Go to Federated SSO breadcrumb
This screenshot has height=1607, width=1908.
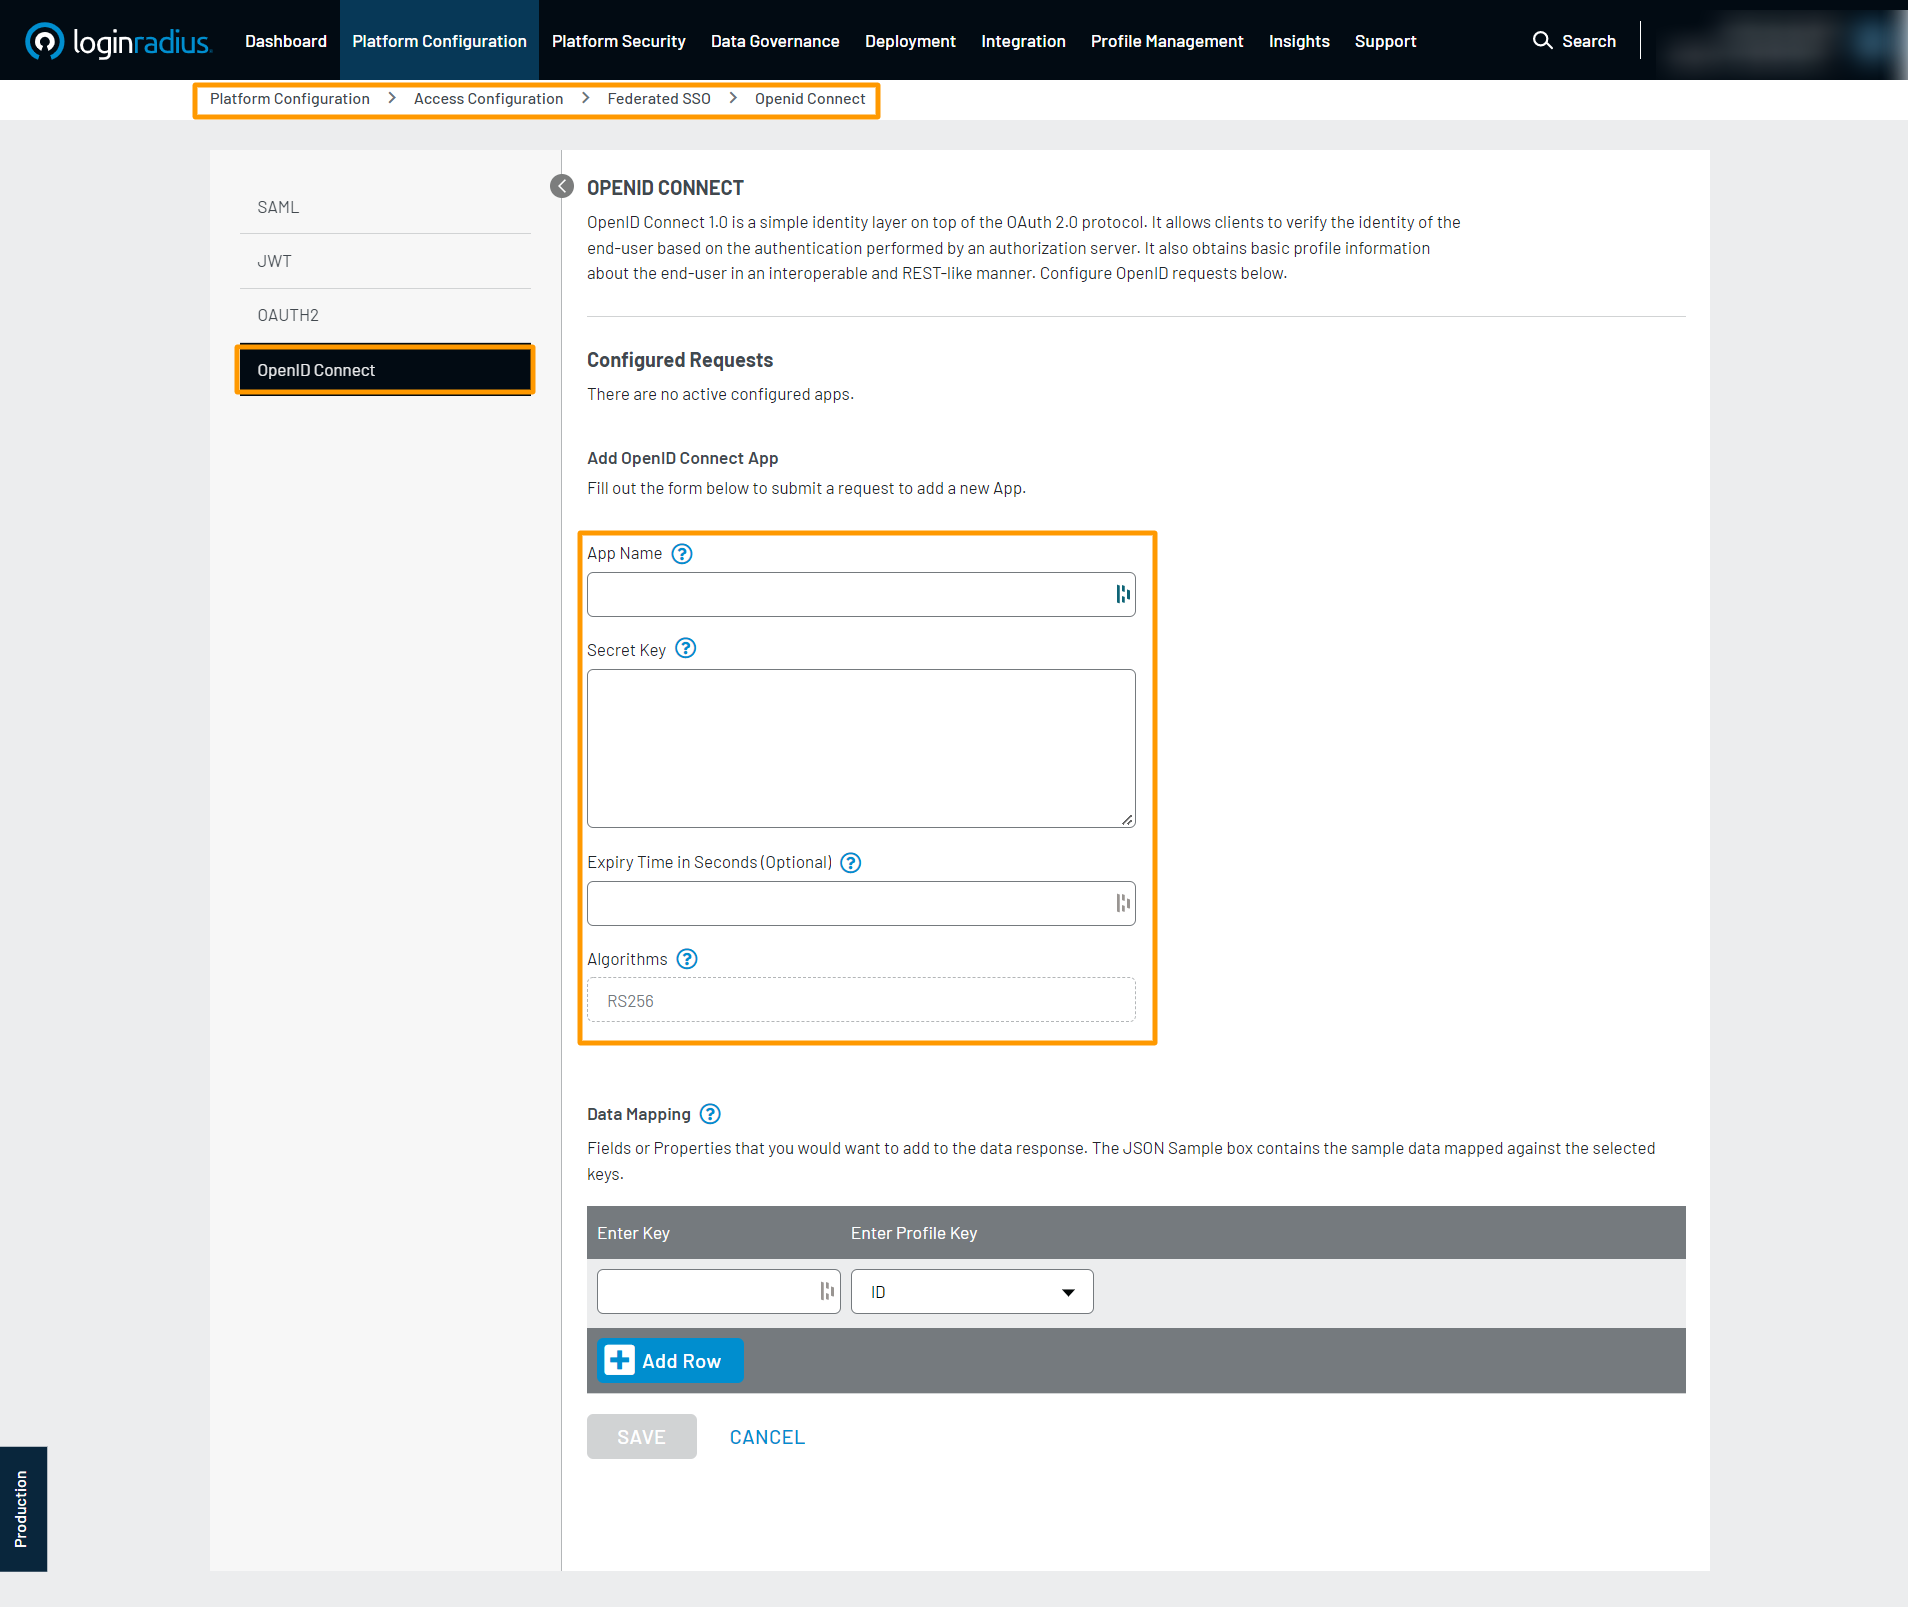[x=659, y=99]
